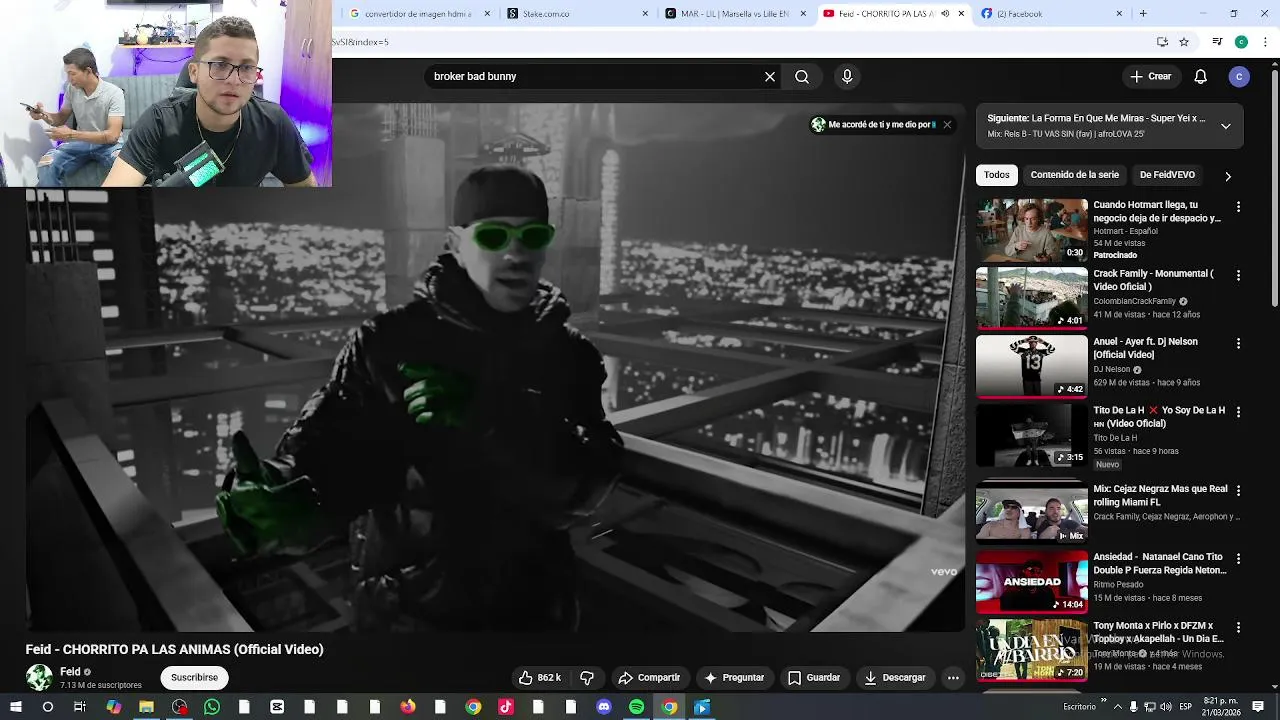Click the Descargar button
Image resolution: width=1280 pixels, height=720 pixels.
pyautogui.click(x=895, y=678)
